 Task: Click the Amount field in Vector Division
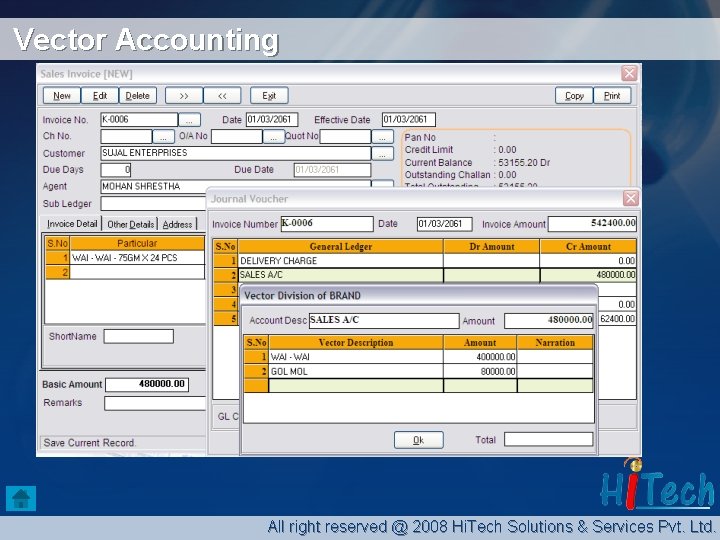[x=549, y=321]
